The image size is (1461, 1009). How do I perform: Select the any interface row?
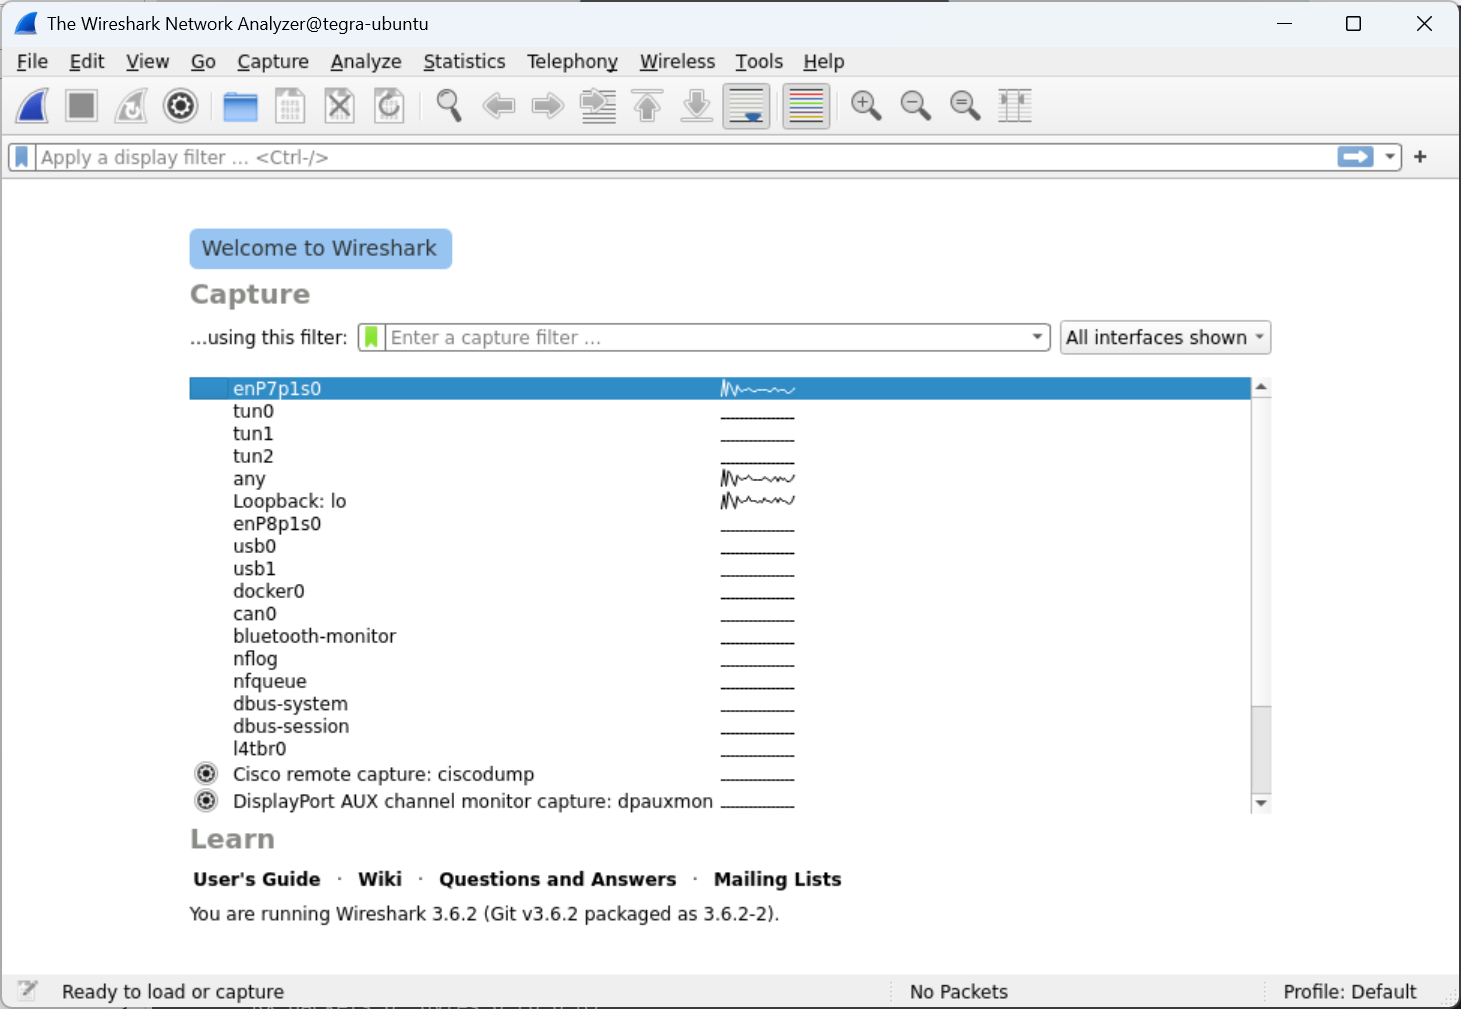720,479
